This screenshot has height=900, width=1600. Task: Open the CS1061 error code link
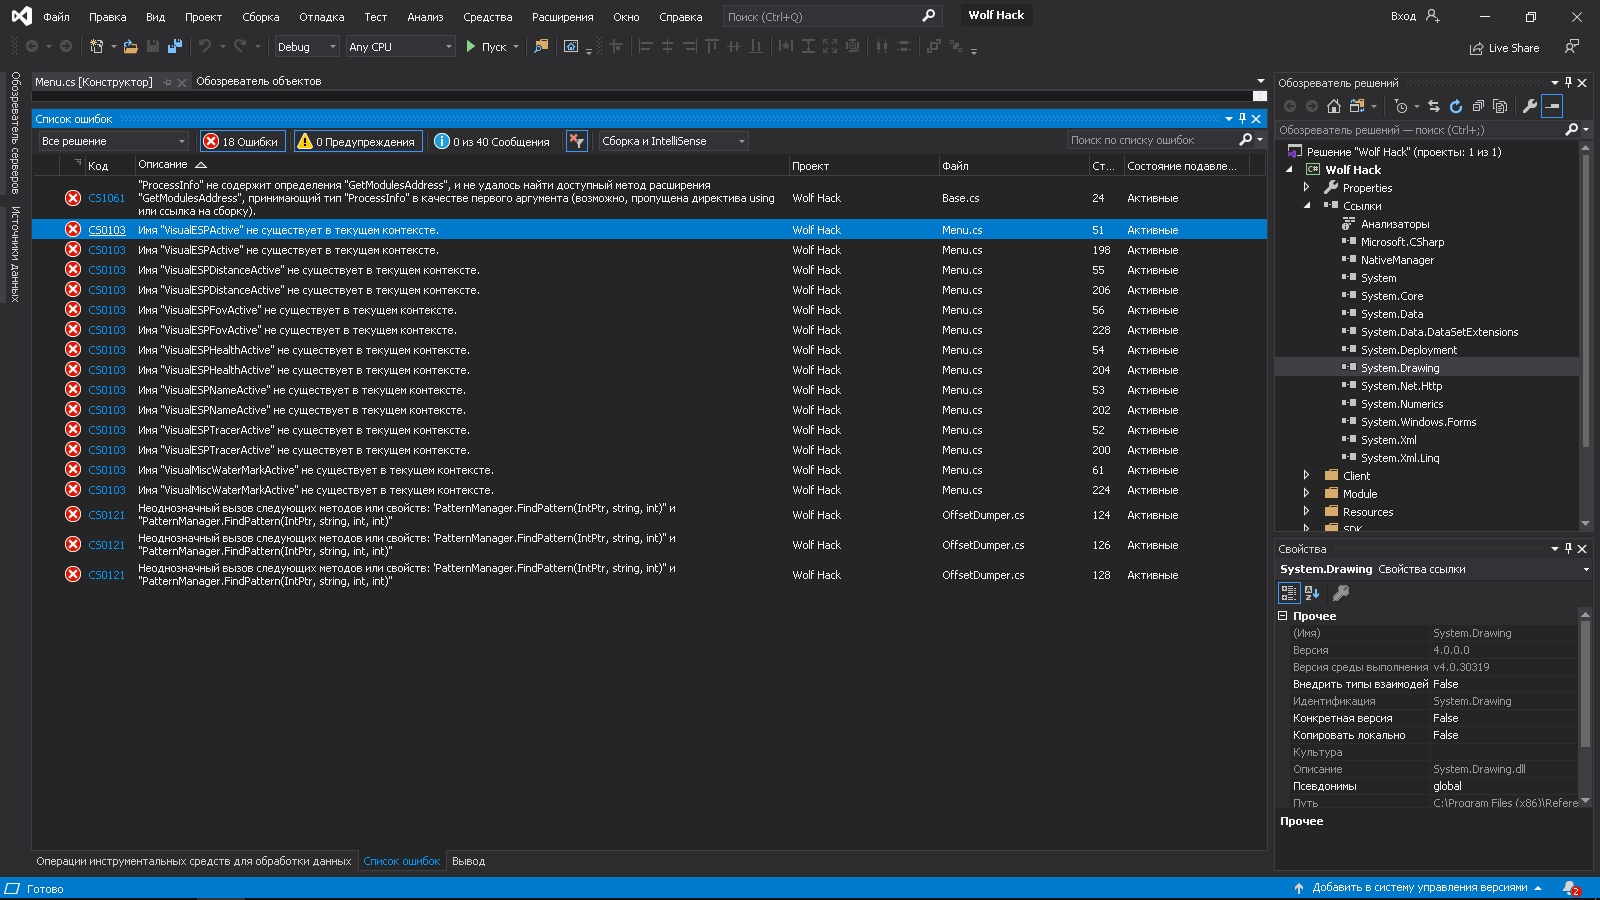pos(106,198)
